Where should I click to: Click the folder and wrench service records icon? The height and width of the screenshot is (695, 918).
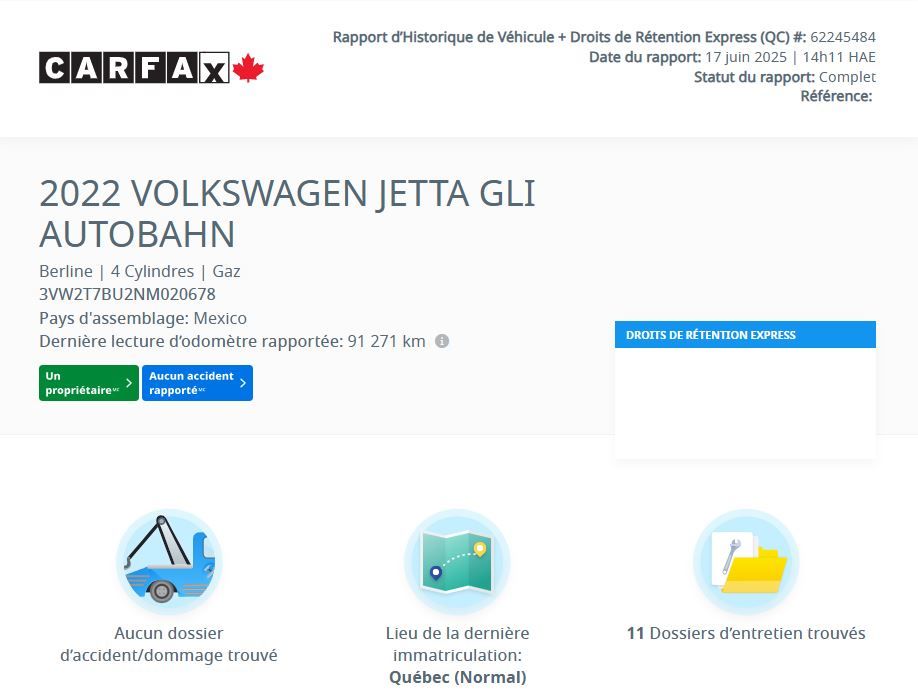(x=746, y=561)
